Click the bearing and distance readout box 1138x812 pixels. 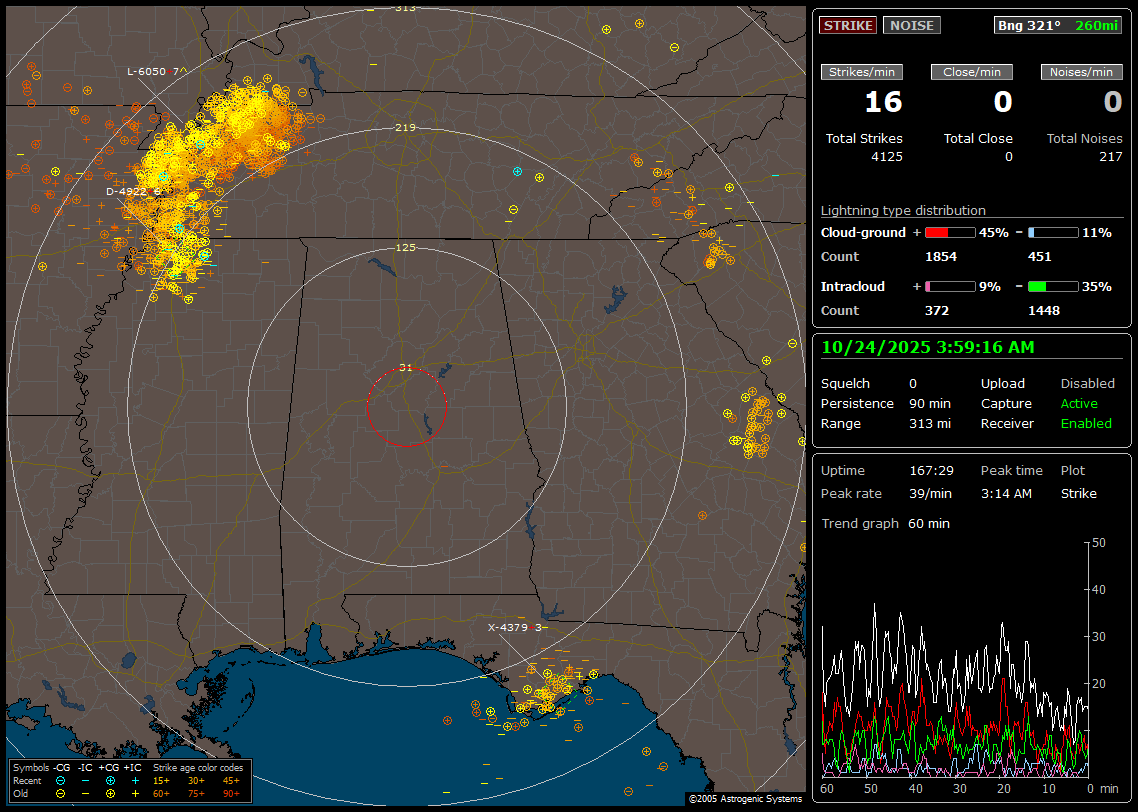[1057, 25]
